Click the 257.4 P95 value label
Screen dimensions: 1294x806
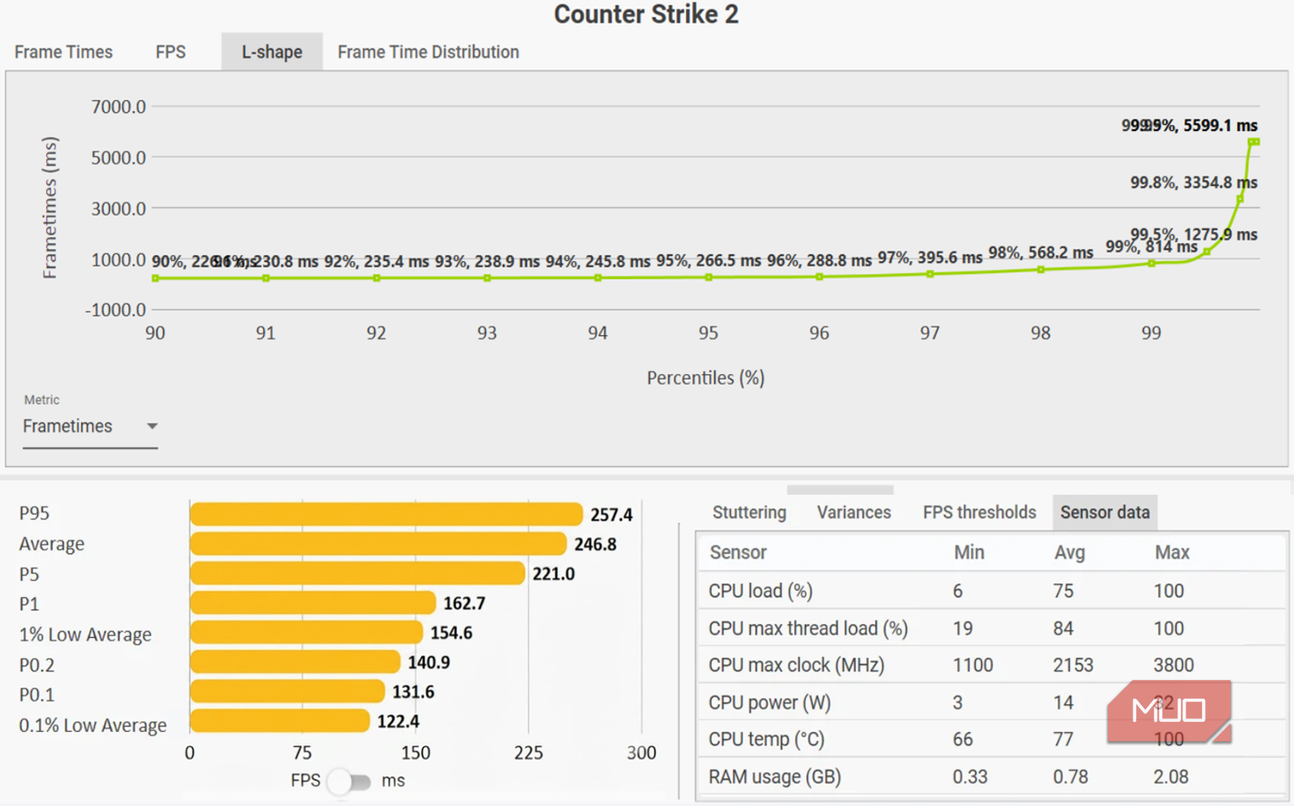[611, 515]
